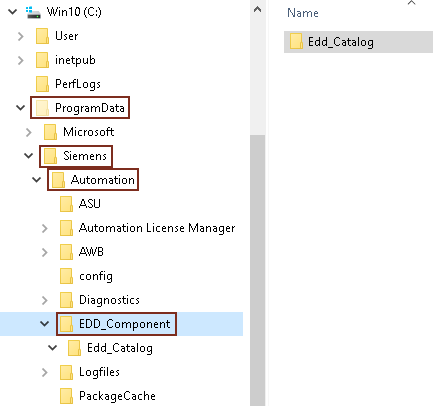Select the User folder name
Screen dimensions: 433x406
pyautogui.click(x=66, y=36)
